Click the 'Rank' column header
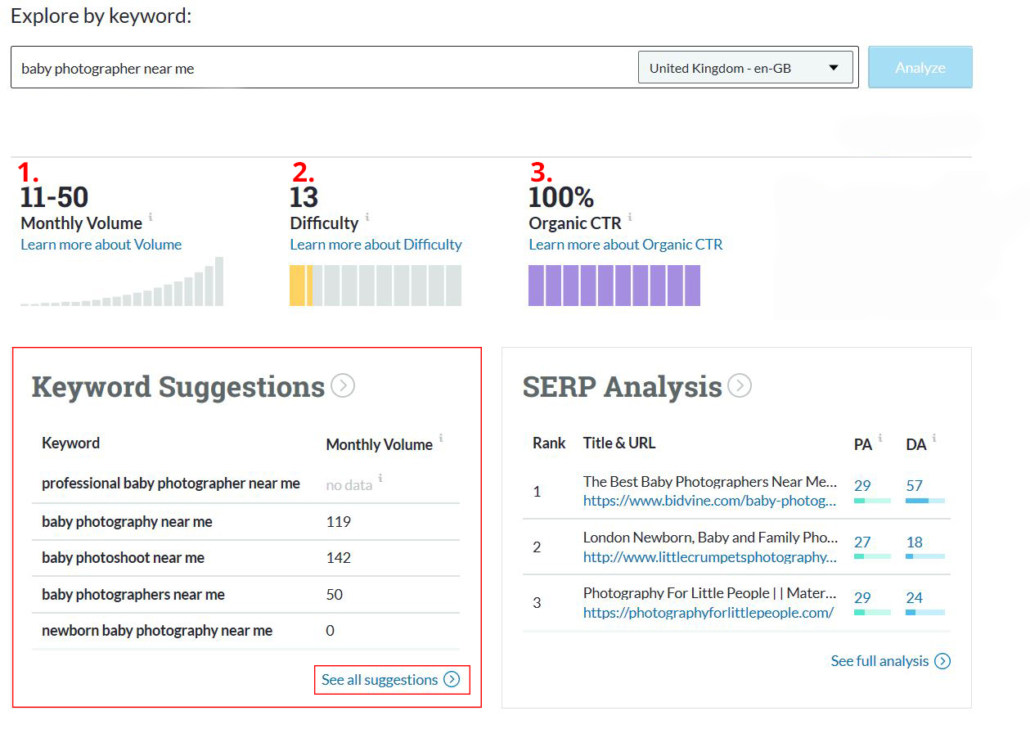The height and width of the screenshot is (729, 1030). point(549,443)
